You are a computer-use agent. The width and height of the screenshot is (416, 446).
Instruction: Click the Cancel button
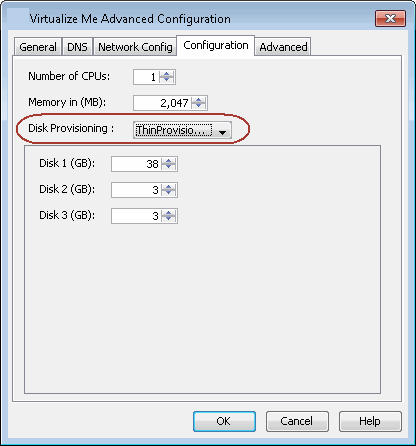[x=297, y=421]
